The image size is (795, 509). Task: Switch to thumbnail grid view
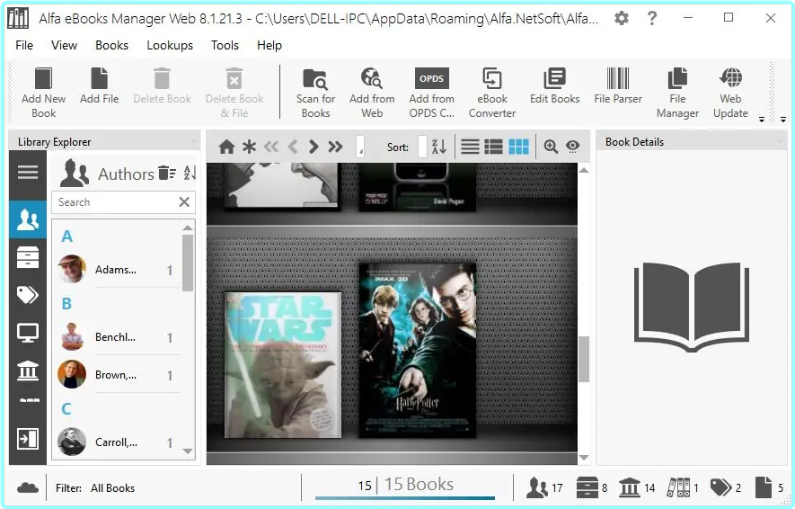518,147
